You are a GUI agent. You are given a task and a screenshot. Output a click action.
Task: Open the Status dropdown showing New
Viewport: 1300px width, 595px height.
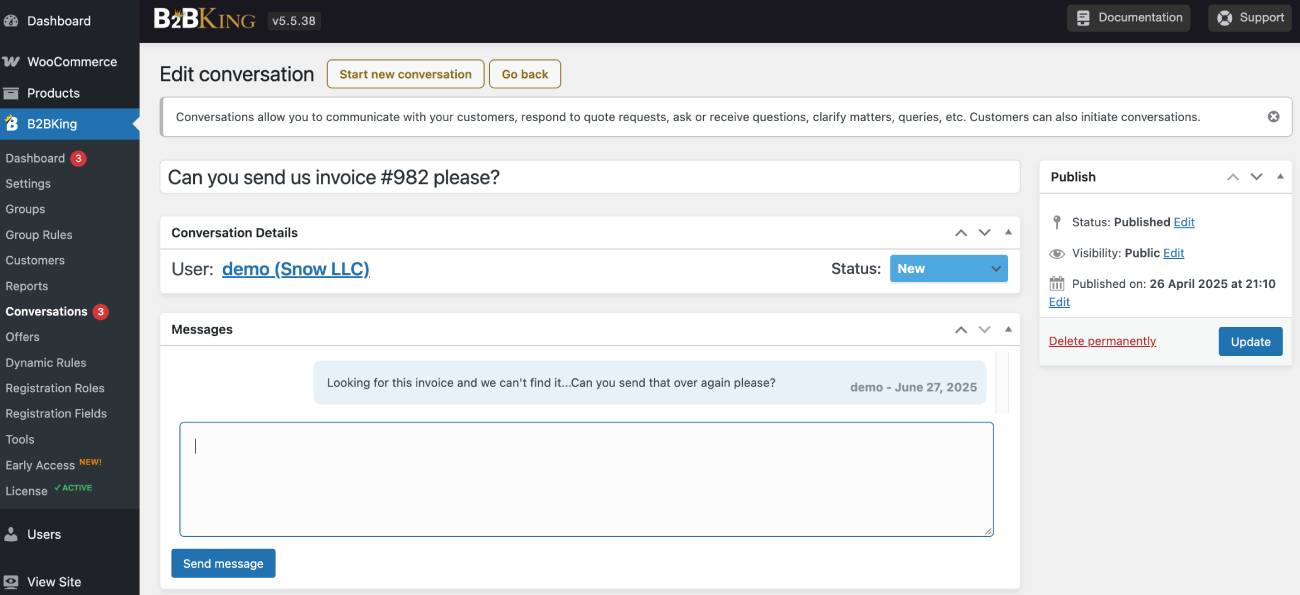click(948, 268)
